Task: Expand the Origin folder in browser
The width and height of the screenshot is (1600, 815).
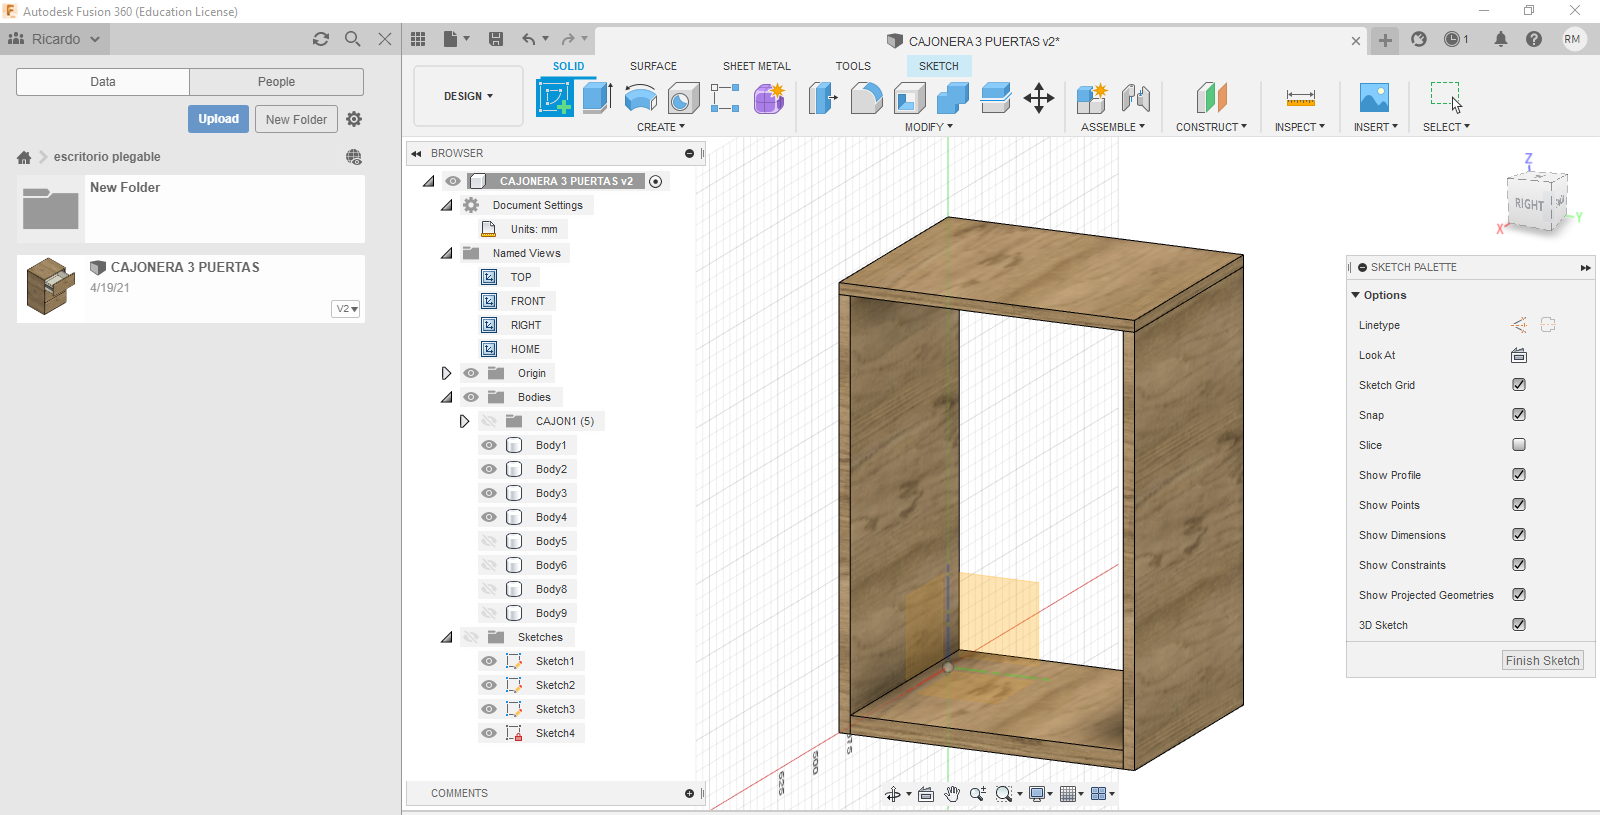Action: click(x=446, y=373)
